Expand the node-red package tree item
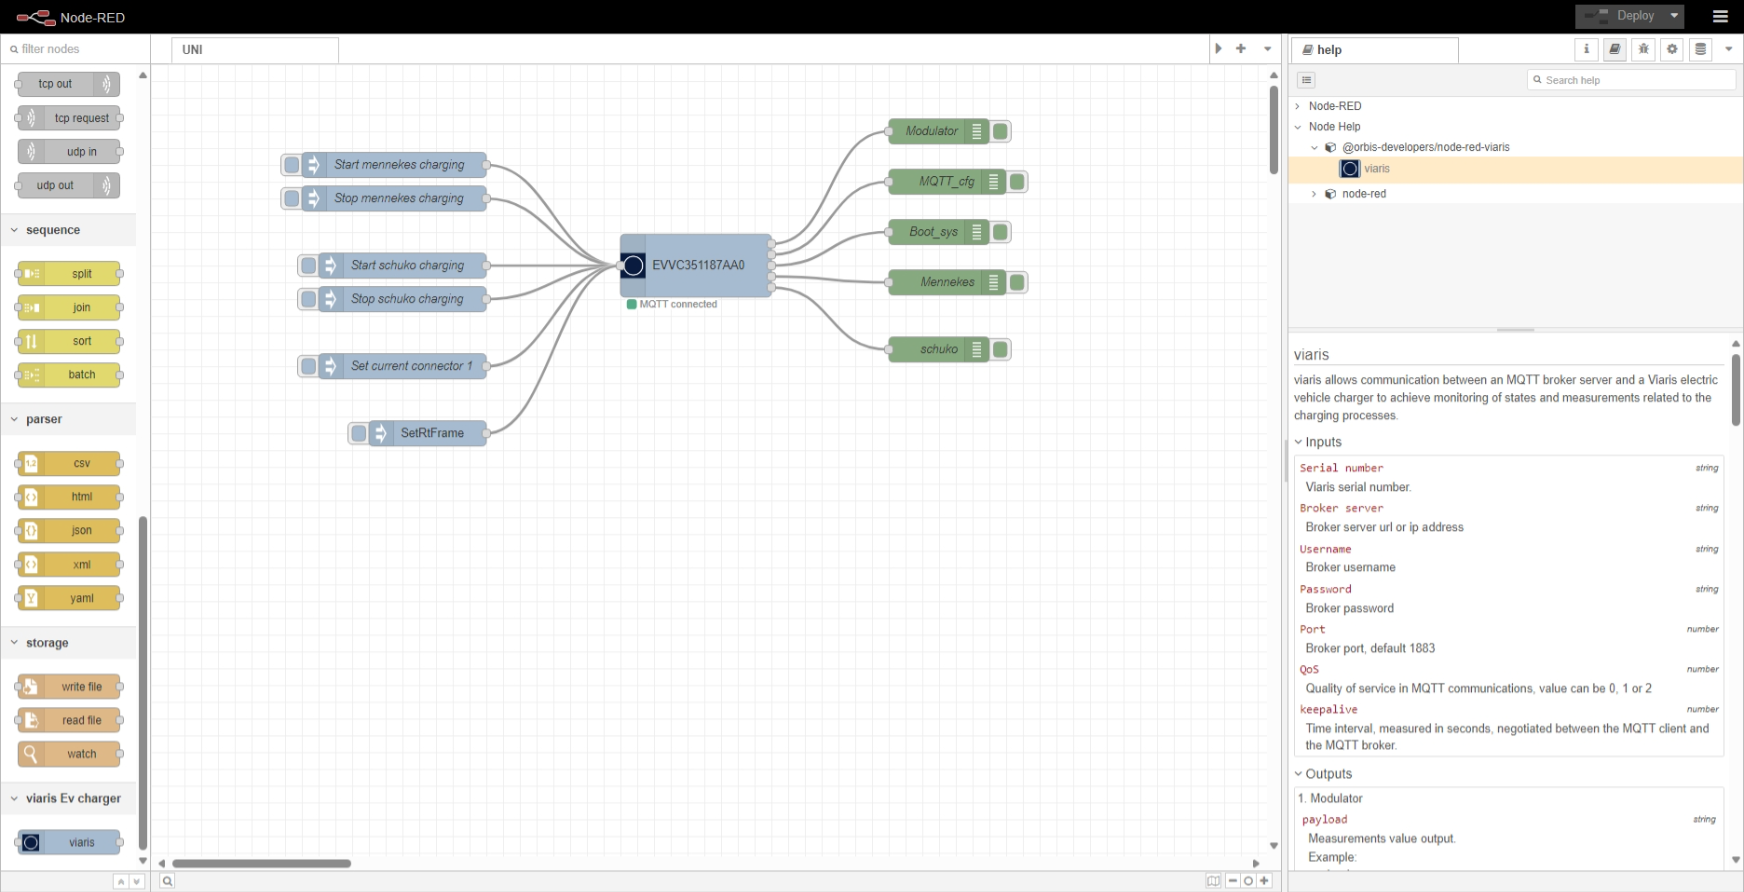The image size is (1744, 892). tap(1314, 194)
